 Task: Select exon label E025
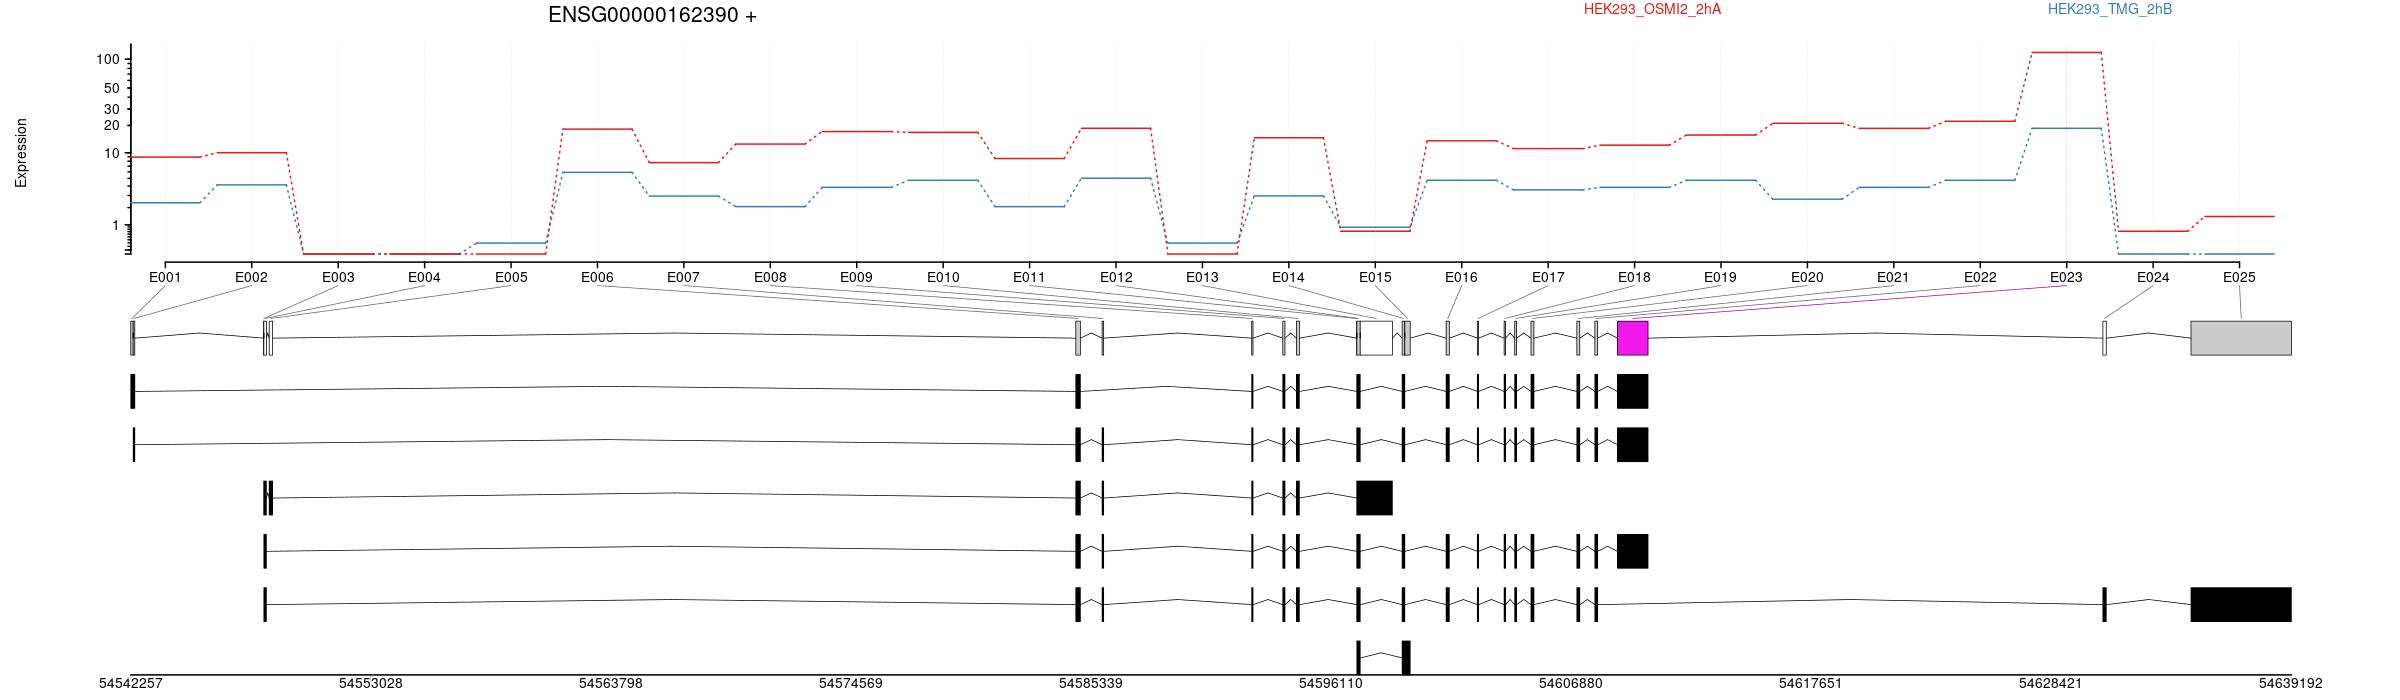[2239, 277]
